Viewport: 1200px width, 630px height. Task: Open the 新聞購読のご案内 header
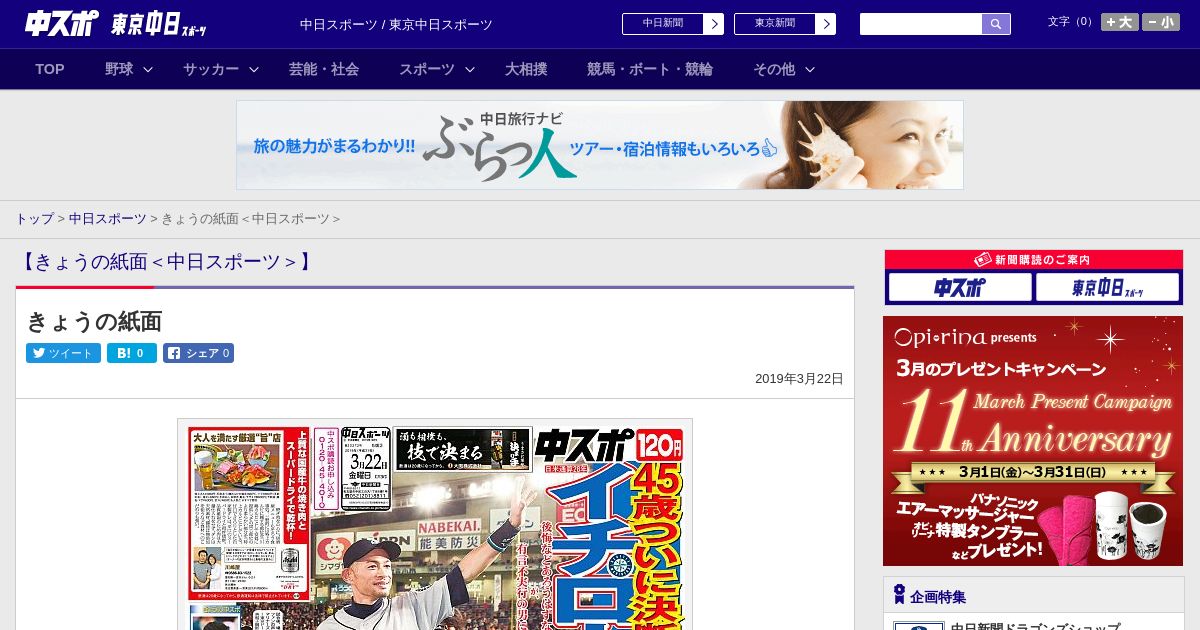click(x=1034, y=260)
